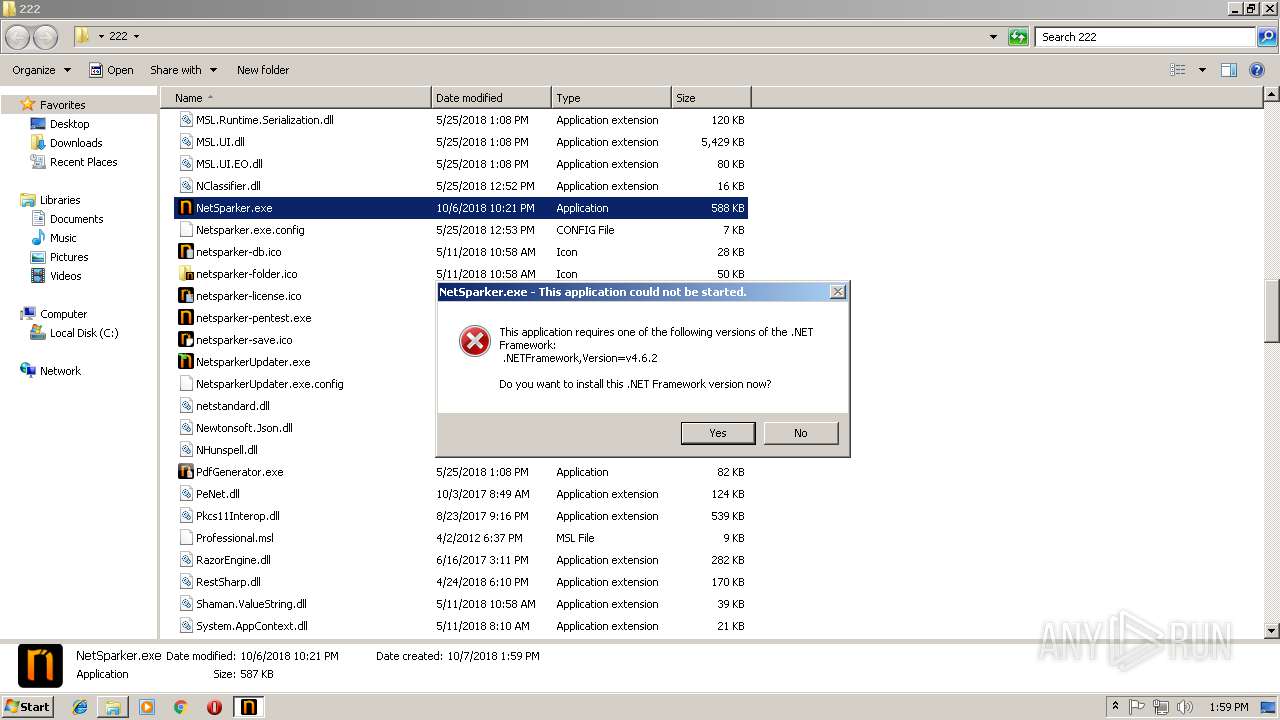Viewport: 1280px width, 720px height.
Task: Select the Netsparker.exe.config file icon
Action: pyautogui.click(x=185, y=230)
